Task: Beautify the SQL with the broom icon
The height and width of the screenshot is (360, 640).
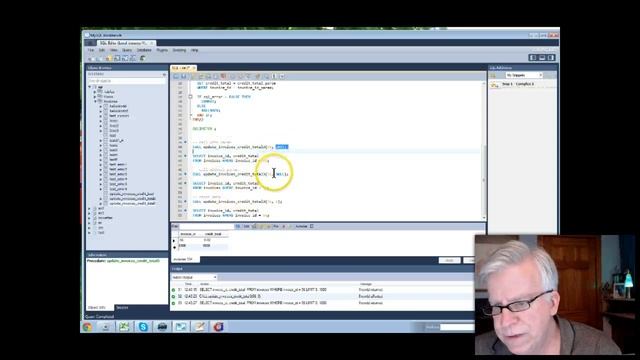Action: click(258, 76)
